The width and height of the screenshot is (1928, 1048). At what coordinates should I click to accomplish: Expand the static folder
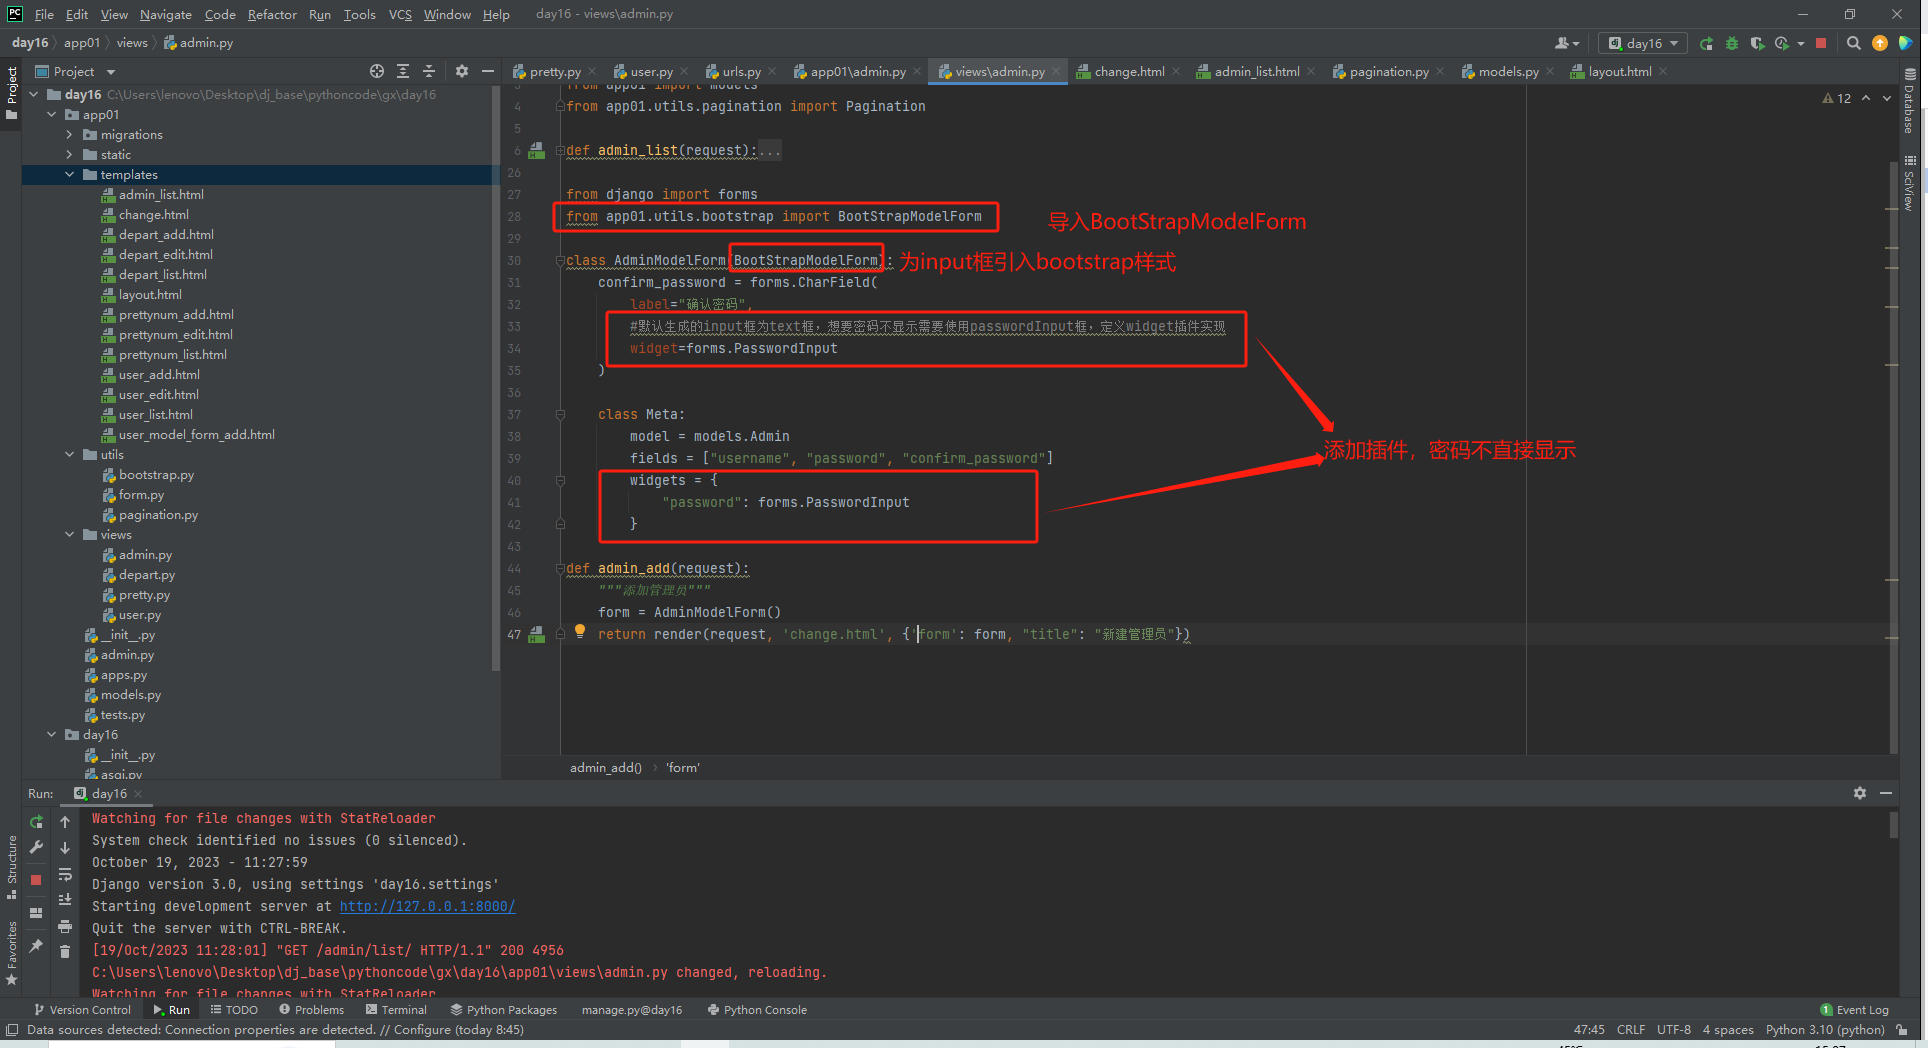70,155
